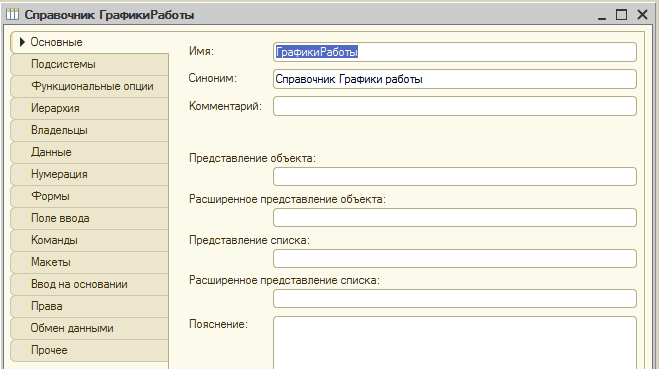Click the Представление объекта field
The height and width of the screenshot is (369, 659).
(455, 177)
